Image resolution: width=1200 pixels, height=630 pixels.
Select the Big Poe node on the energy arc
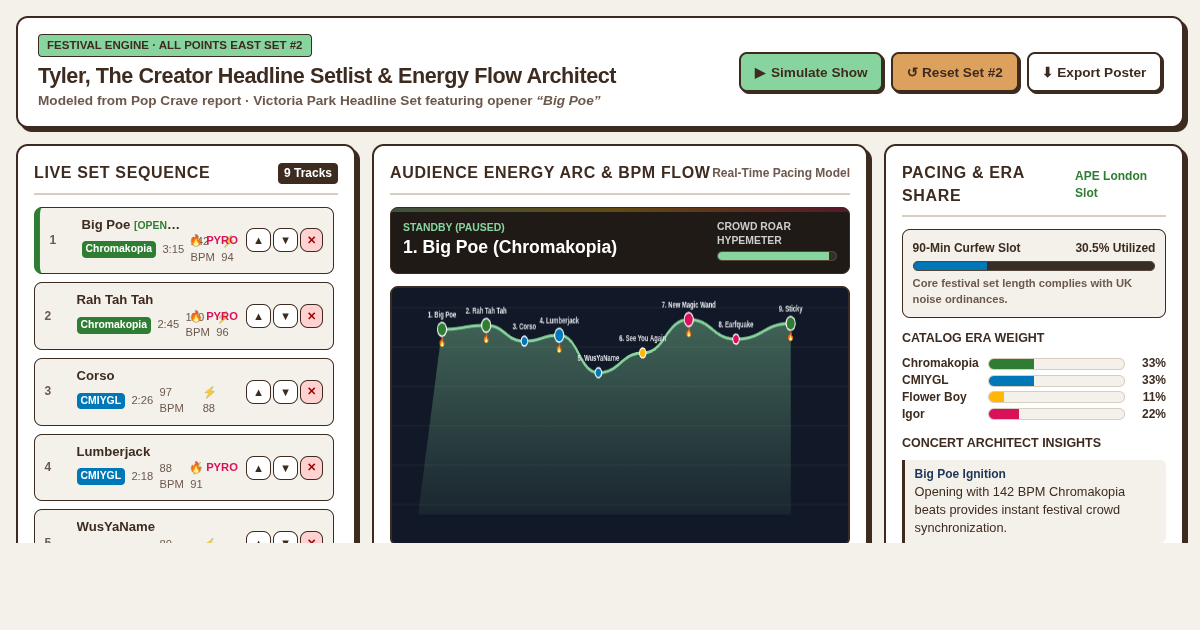pos(442,329)
